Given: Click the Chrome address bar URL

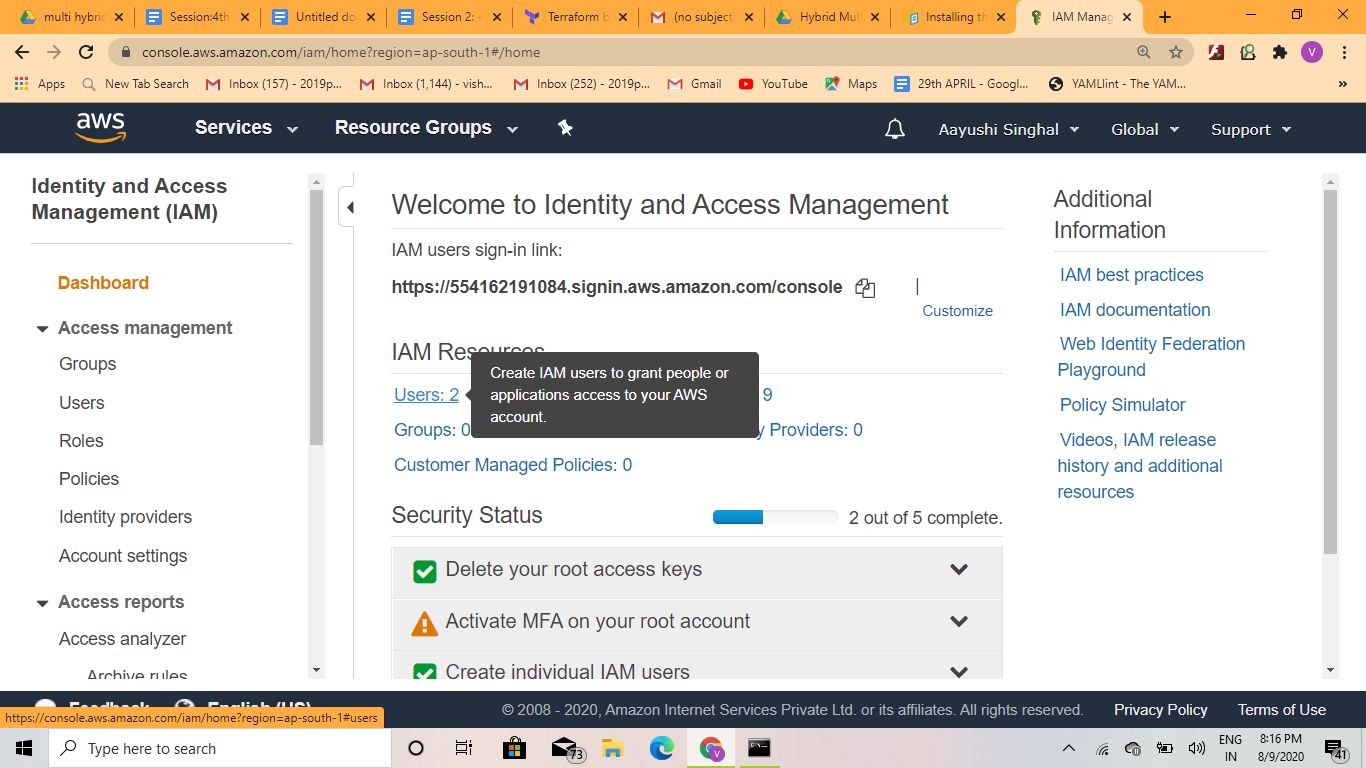Looking at the screenshot, I should tap(341, 52).
